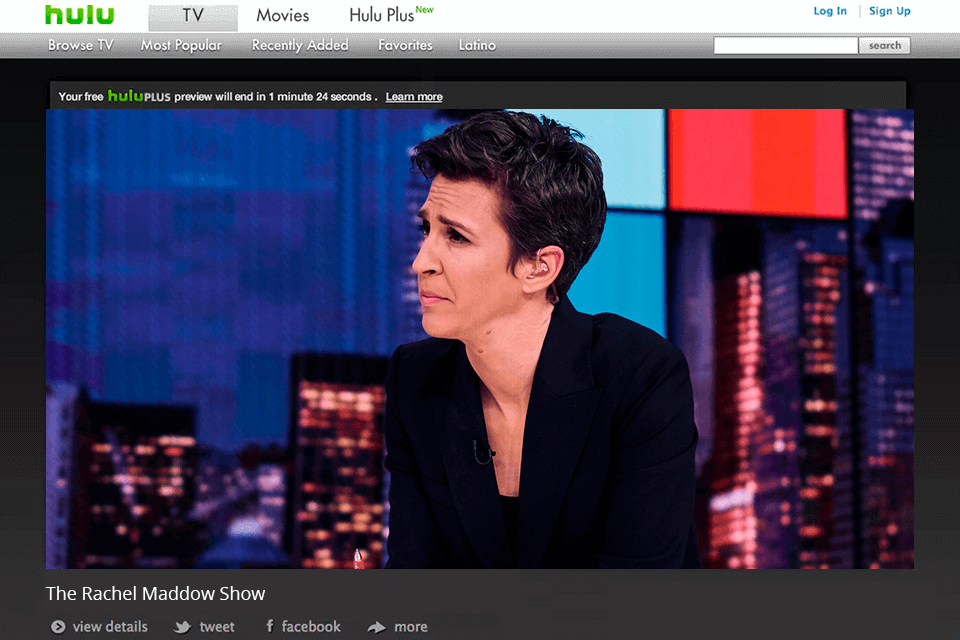Click the Log In link

[830, 11]
